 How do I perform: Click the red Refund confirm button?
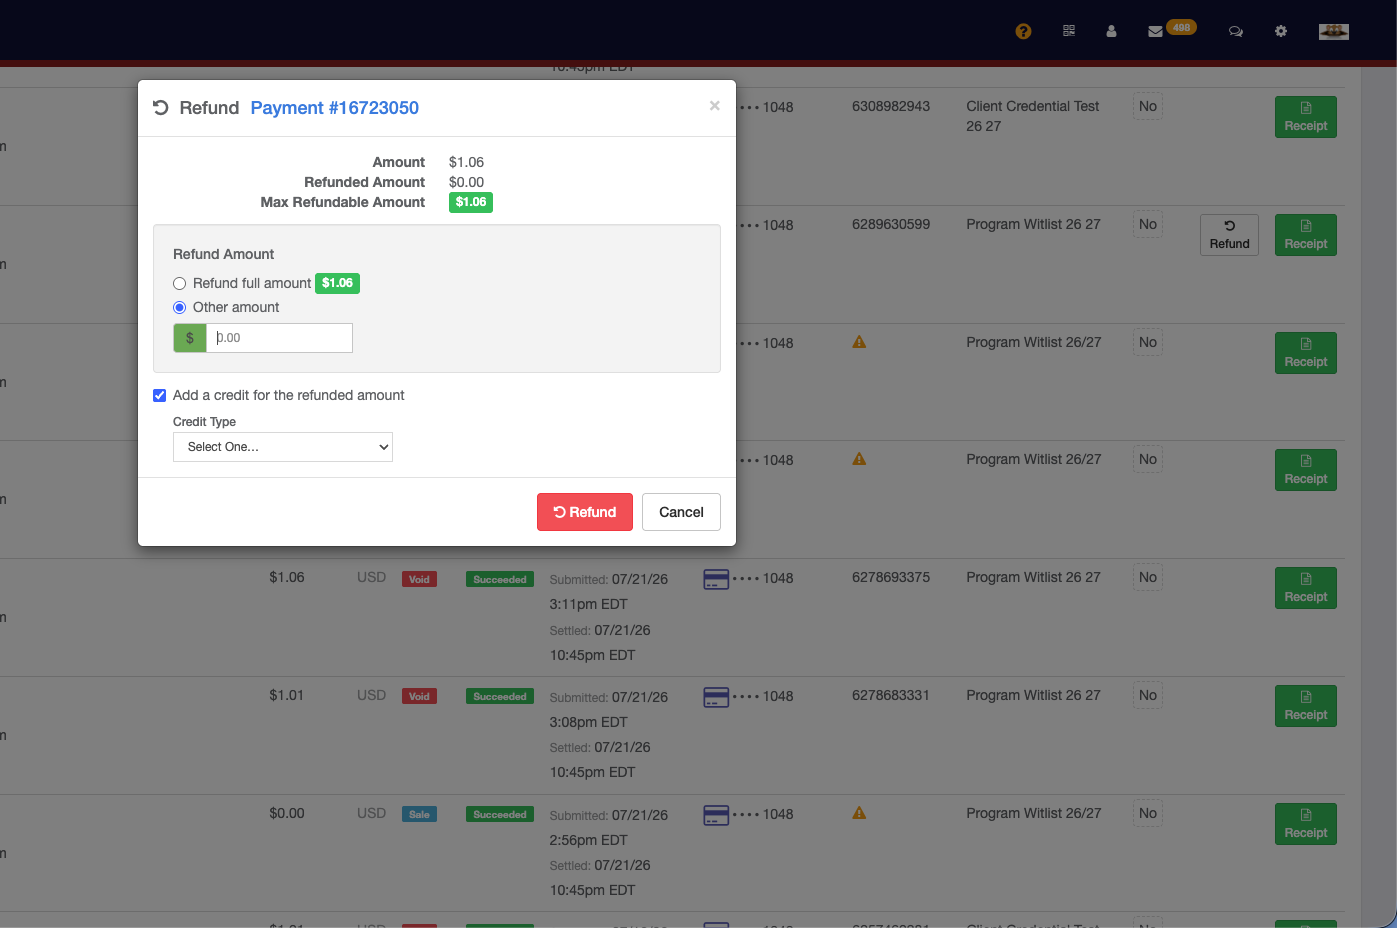585,512
